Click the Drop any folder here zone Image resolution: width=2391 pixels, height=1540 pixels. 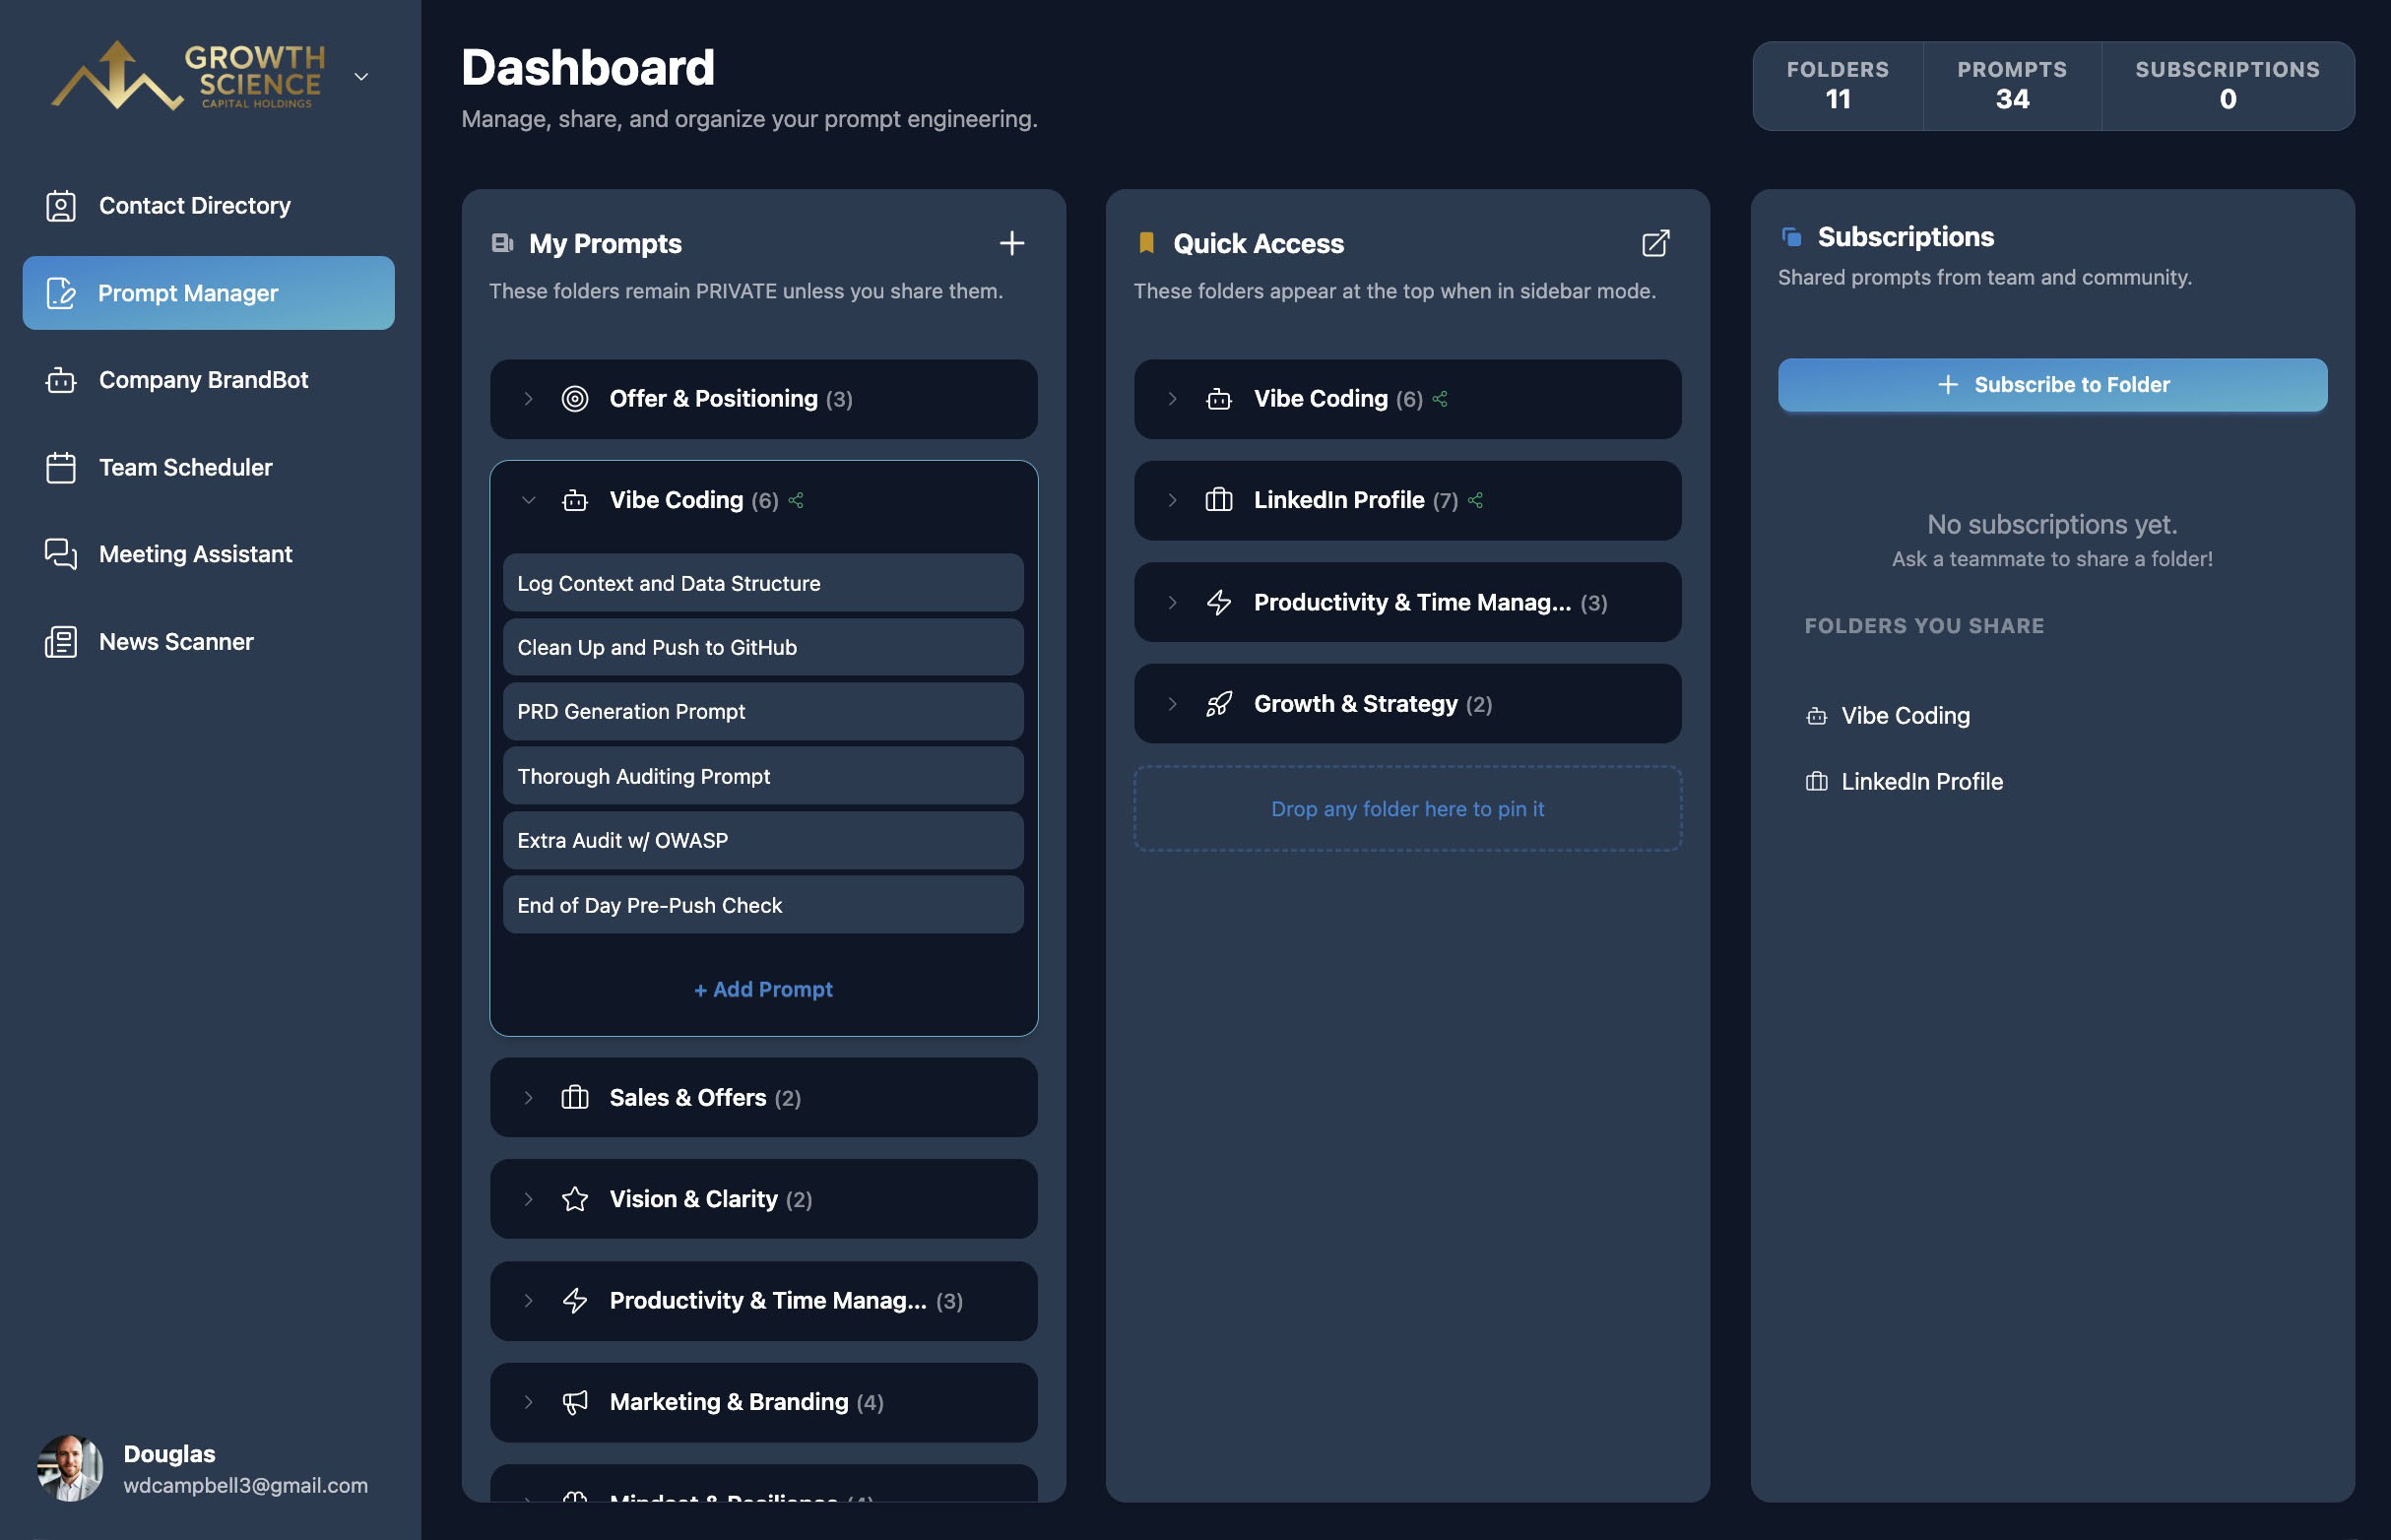[x=1407, y=809]
